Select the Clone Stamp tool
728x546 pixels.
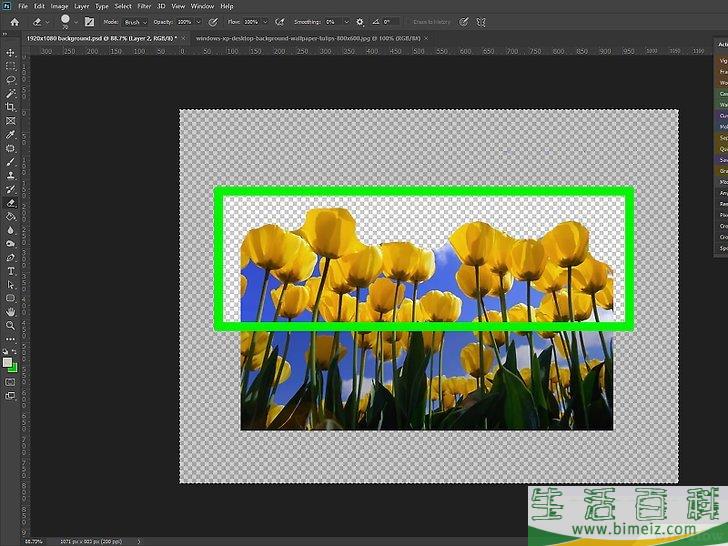(10, 176)
